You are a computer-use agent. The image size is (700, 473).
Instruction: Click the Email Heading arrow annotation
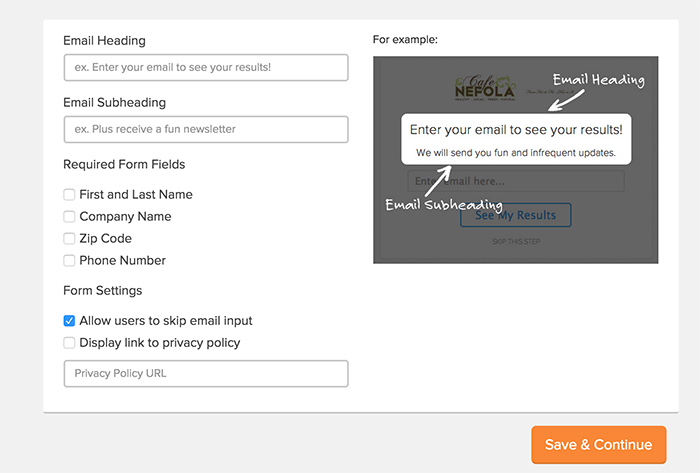566,100
